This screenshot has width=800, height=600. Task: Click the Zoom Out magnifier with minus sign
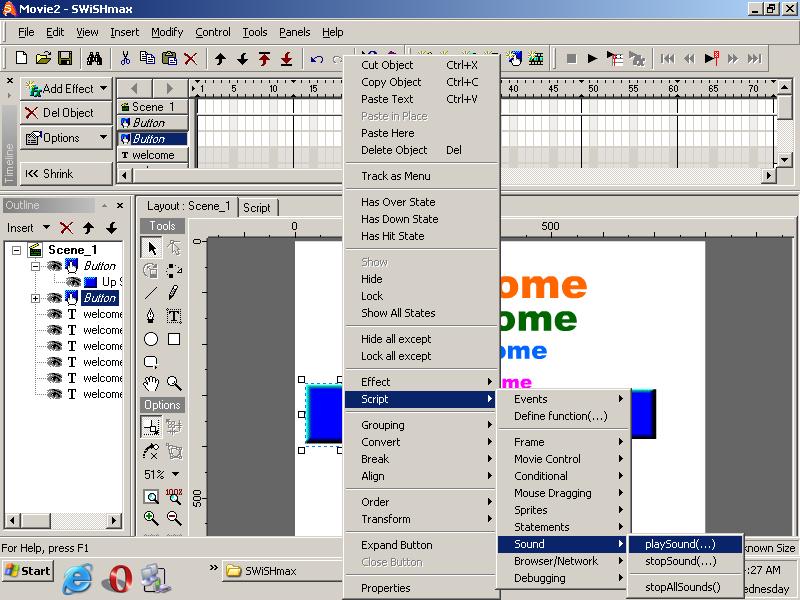(x=173, y=518)
